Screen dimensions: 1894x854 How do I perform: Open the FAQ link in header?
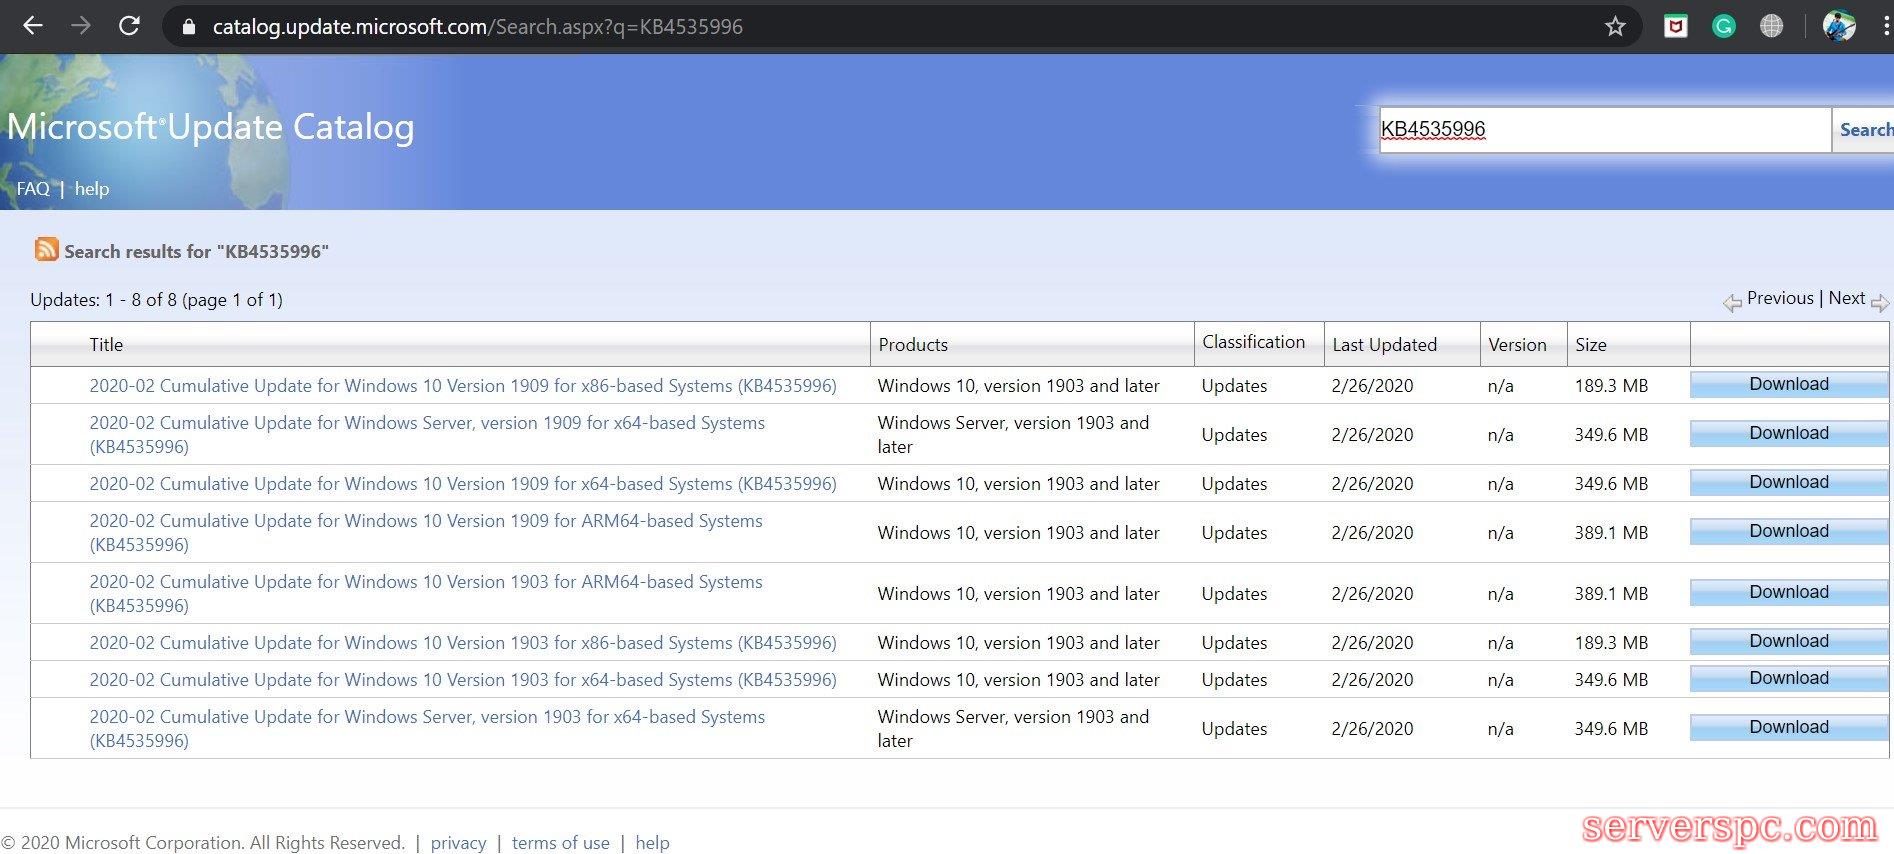[x=33, y=189]
